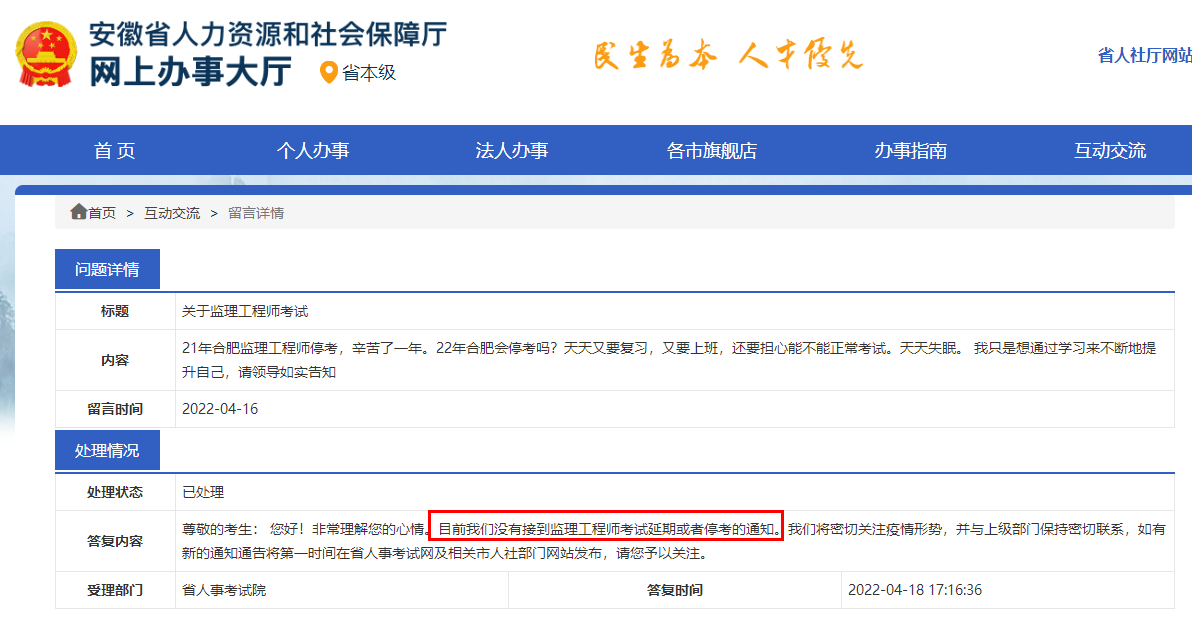Click the 问题详情 section header tab
This screenshot has width=1192, height=641.
coord(108,268)
